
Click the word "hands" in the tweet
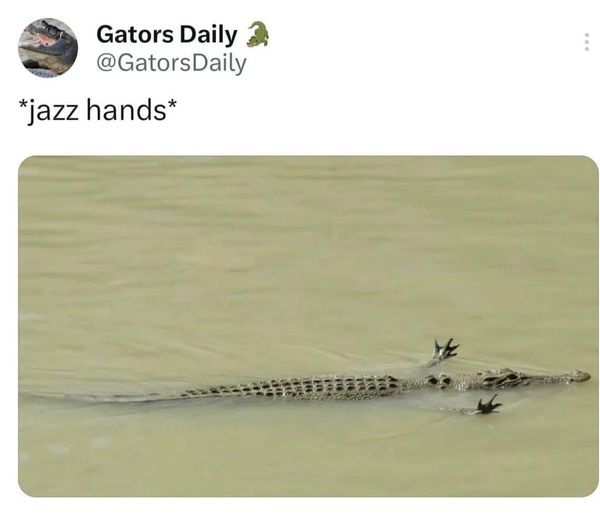click(126, 109)
